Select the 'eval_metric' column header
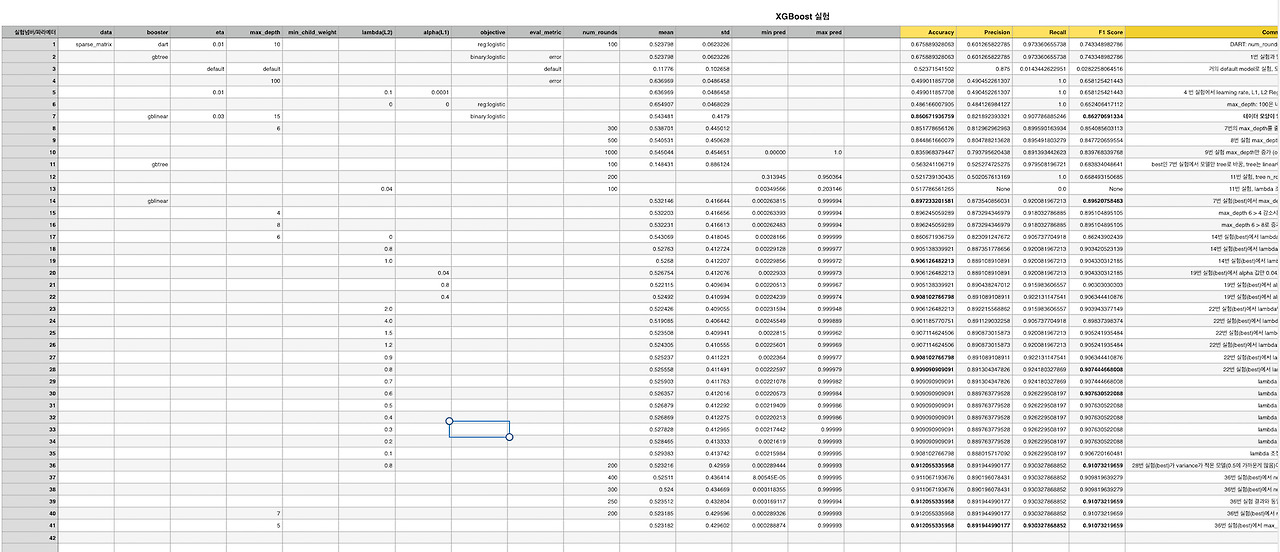This screenshot has height=552, width=1280. pos(536,33)
